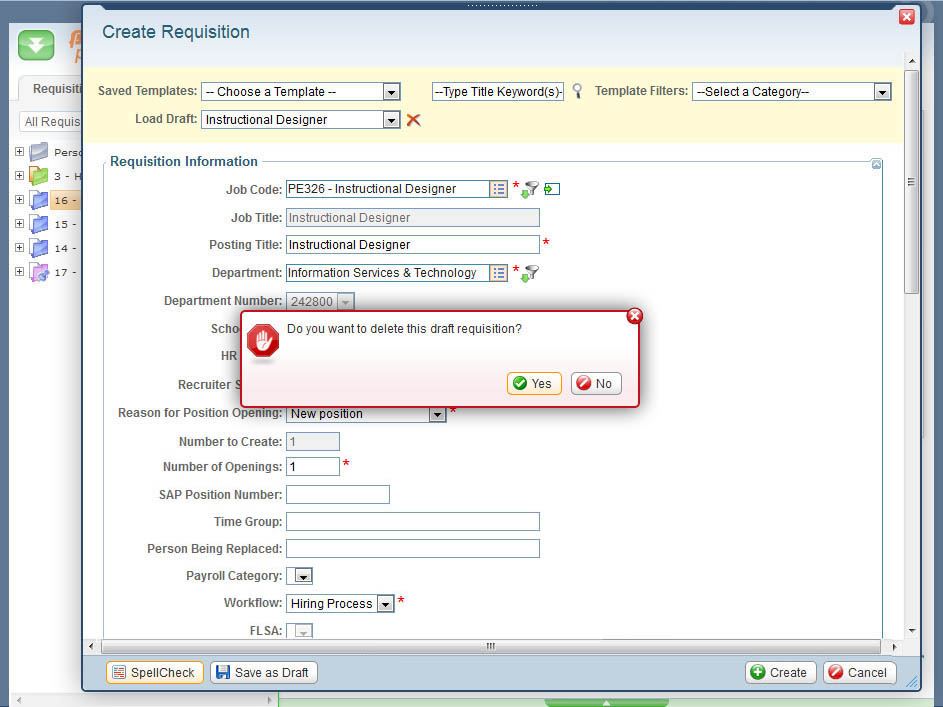Click the Department filter funnel icon
This screenshot has height=707, width=943.
click(x=530, y=273)
